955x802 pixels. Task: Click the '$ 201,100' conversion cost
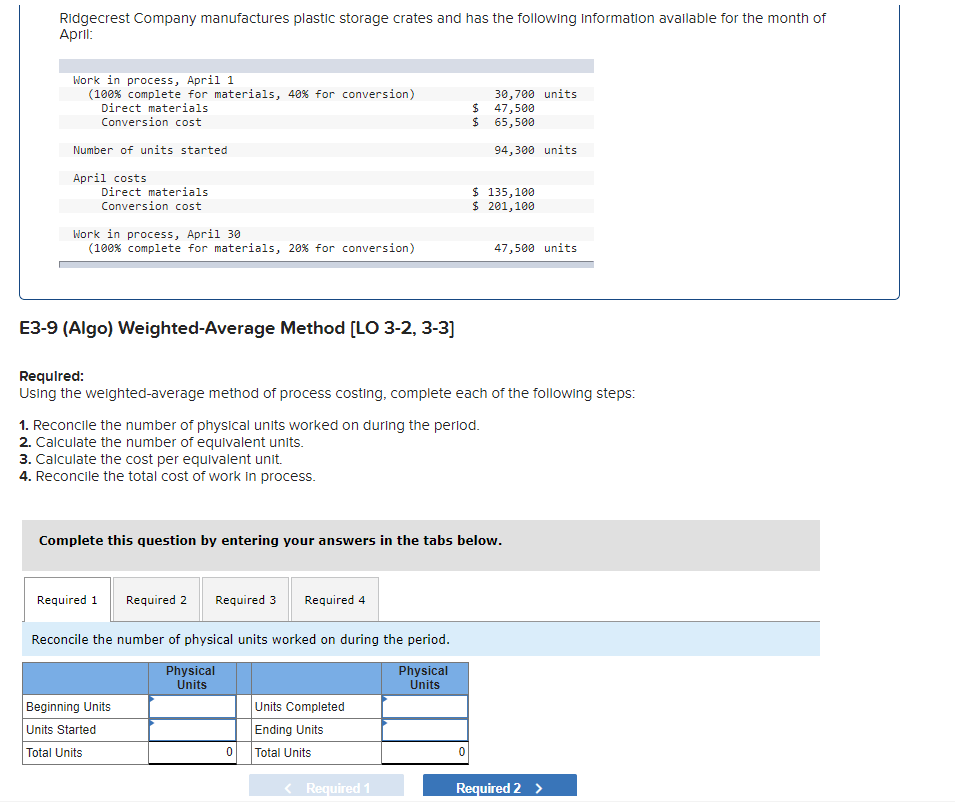coord(503,206)
